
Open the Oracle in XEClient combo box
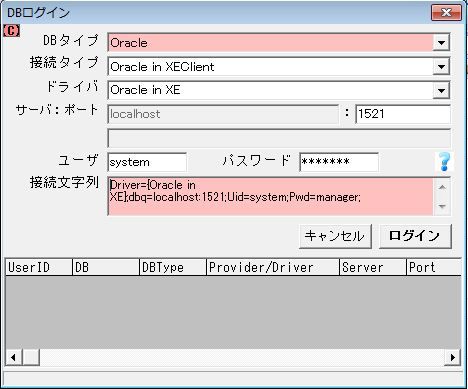coord(279,66)
